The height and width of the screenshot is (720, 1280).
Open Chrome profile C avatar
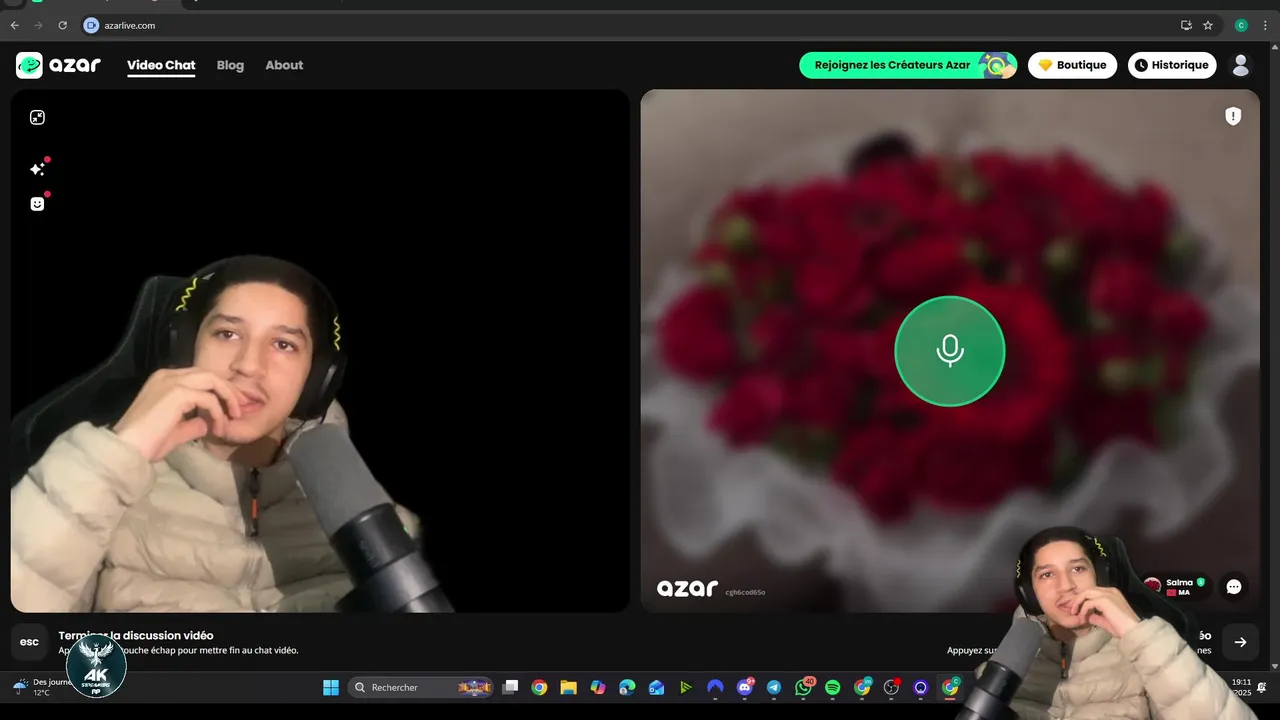pos(1241,25)
